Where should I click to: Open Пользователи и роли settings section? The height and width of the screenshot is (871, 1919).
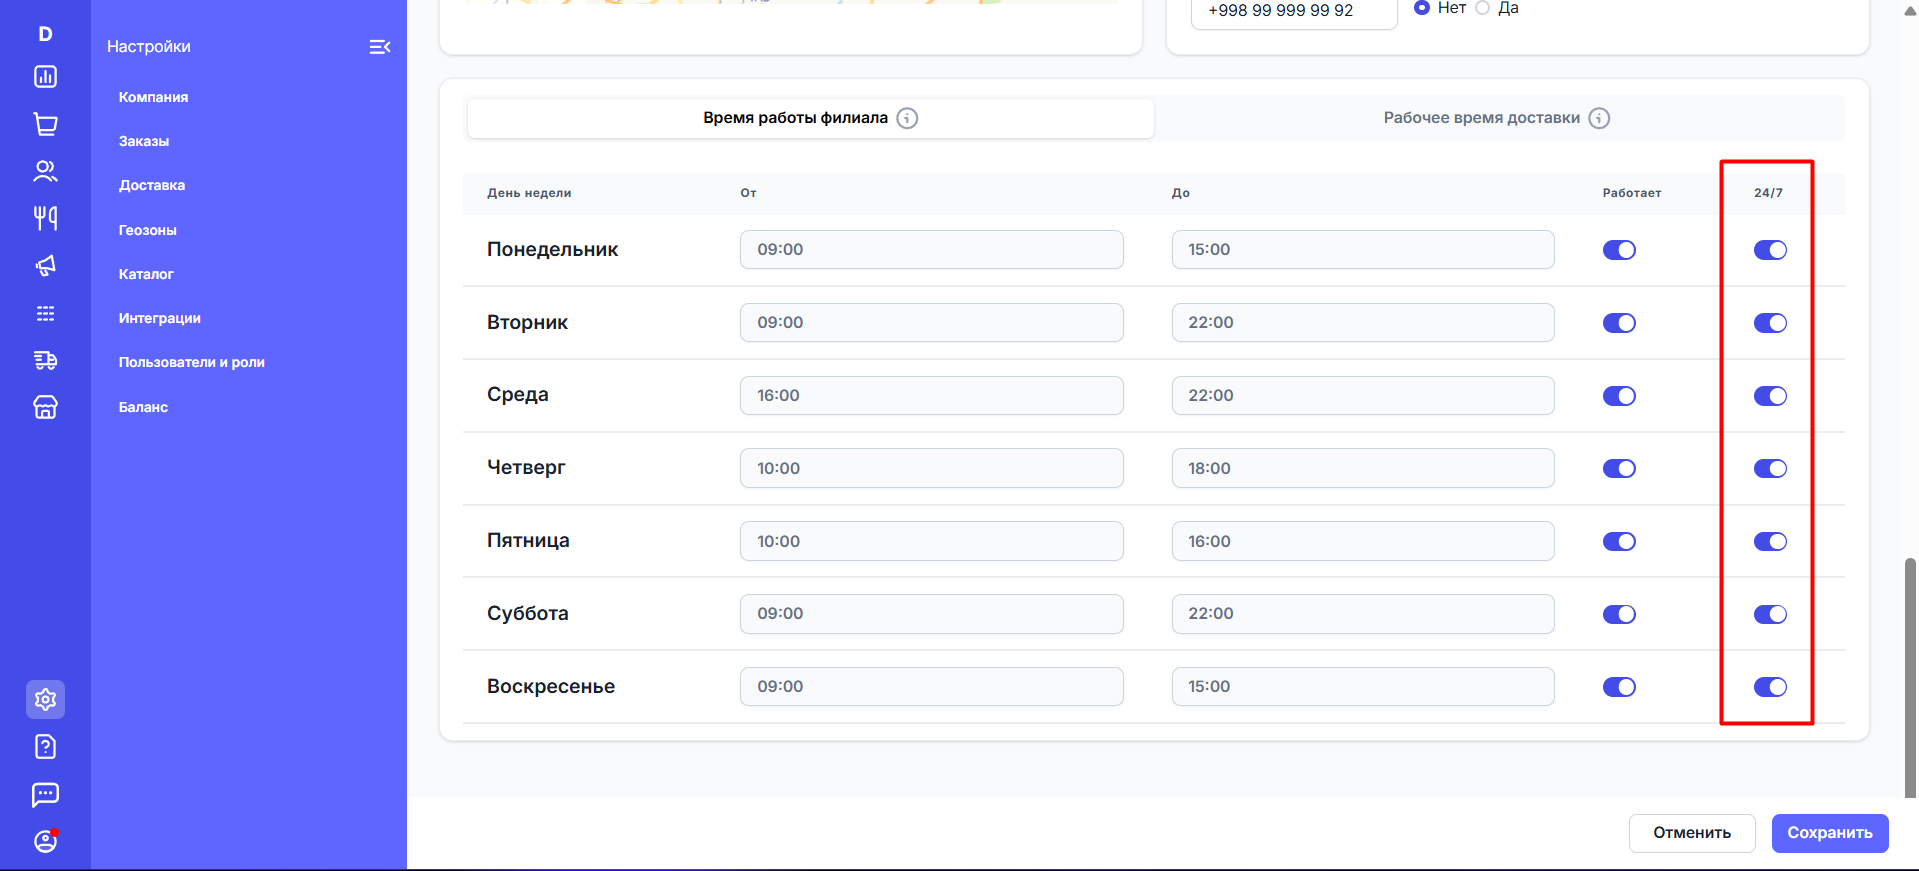click(x=191, y=362)
